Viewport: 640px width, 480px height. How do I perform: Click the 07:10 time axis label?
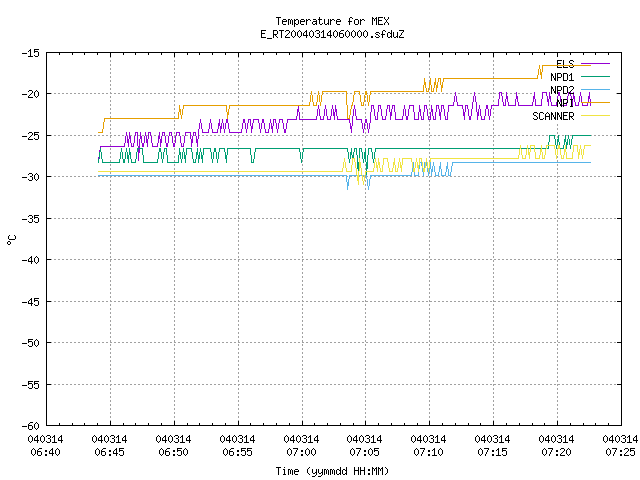[x=429, y=452]
